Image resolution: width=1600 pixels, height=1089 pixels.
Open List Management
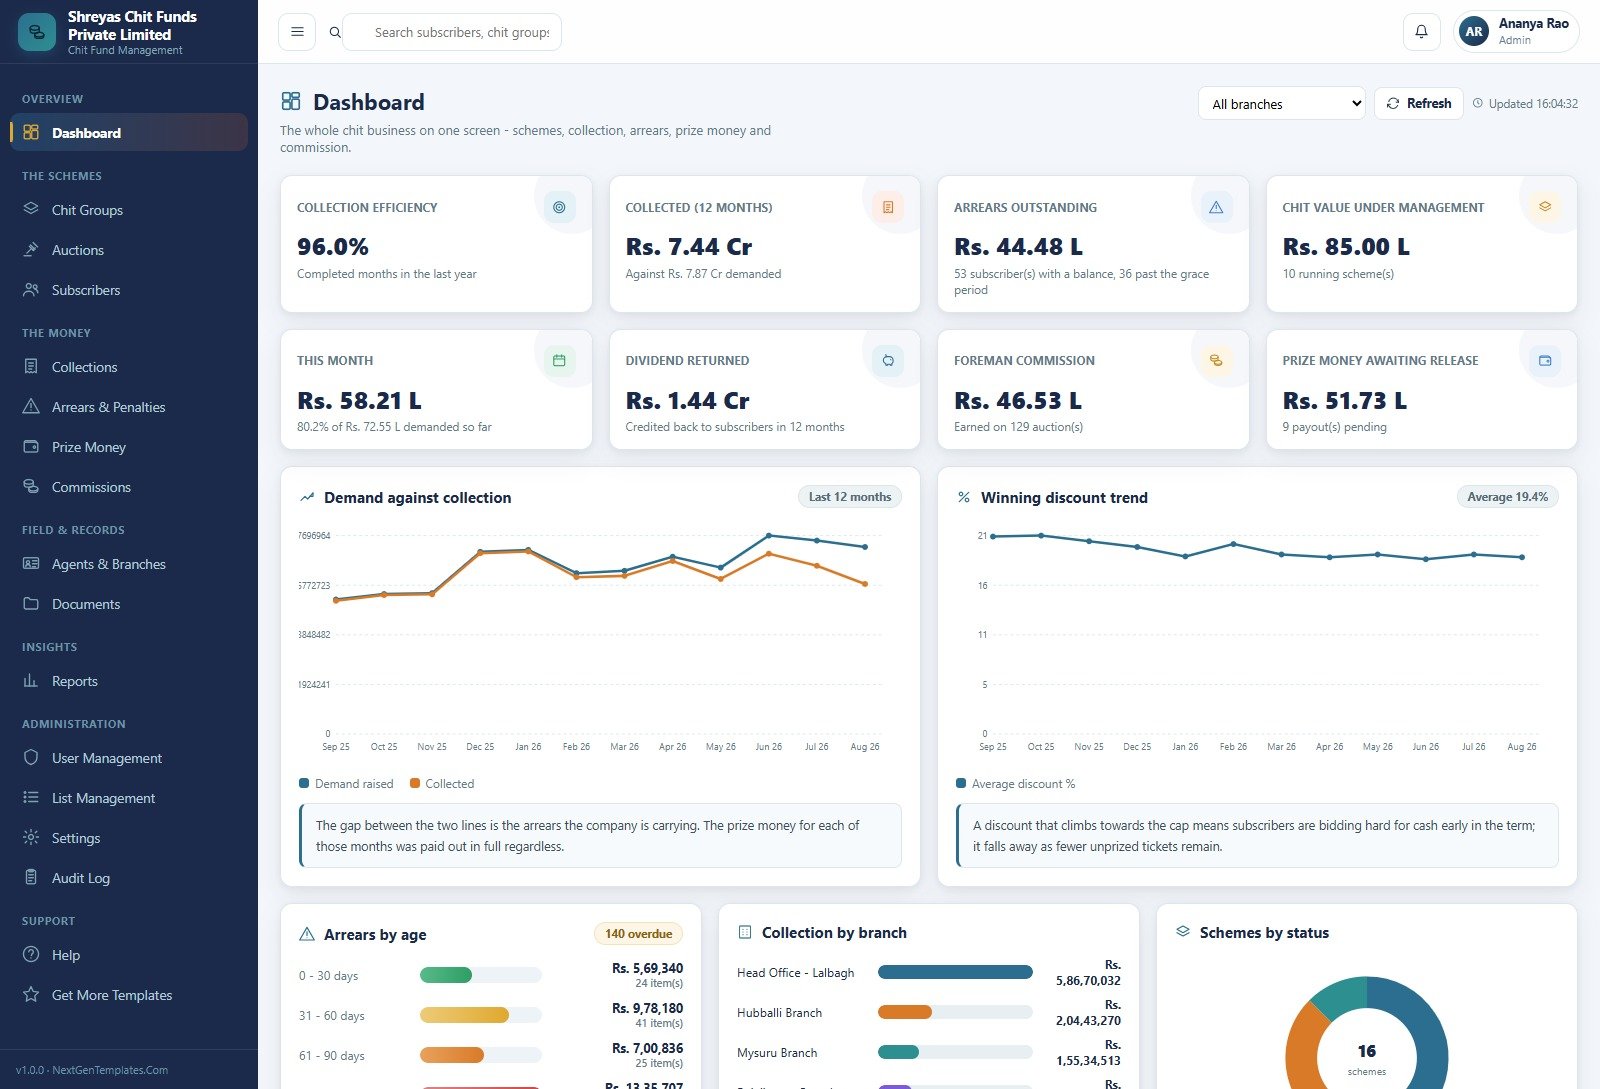[129, 798]
